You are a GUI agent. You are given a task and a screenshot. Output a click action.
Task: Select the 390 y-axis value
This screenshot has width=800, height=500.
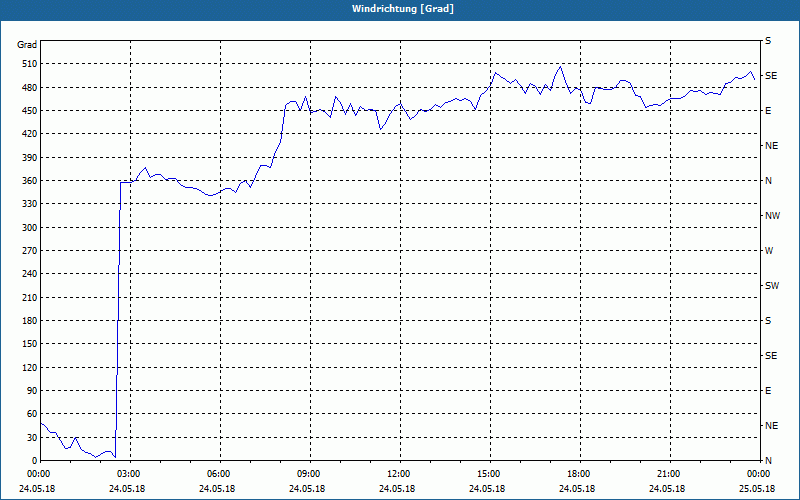30,157
